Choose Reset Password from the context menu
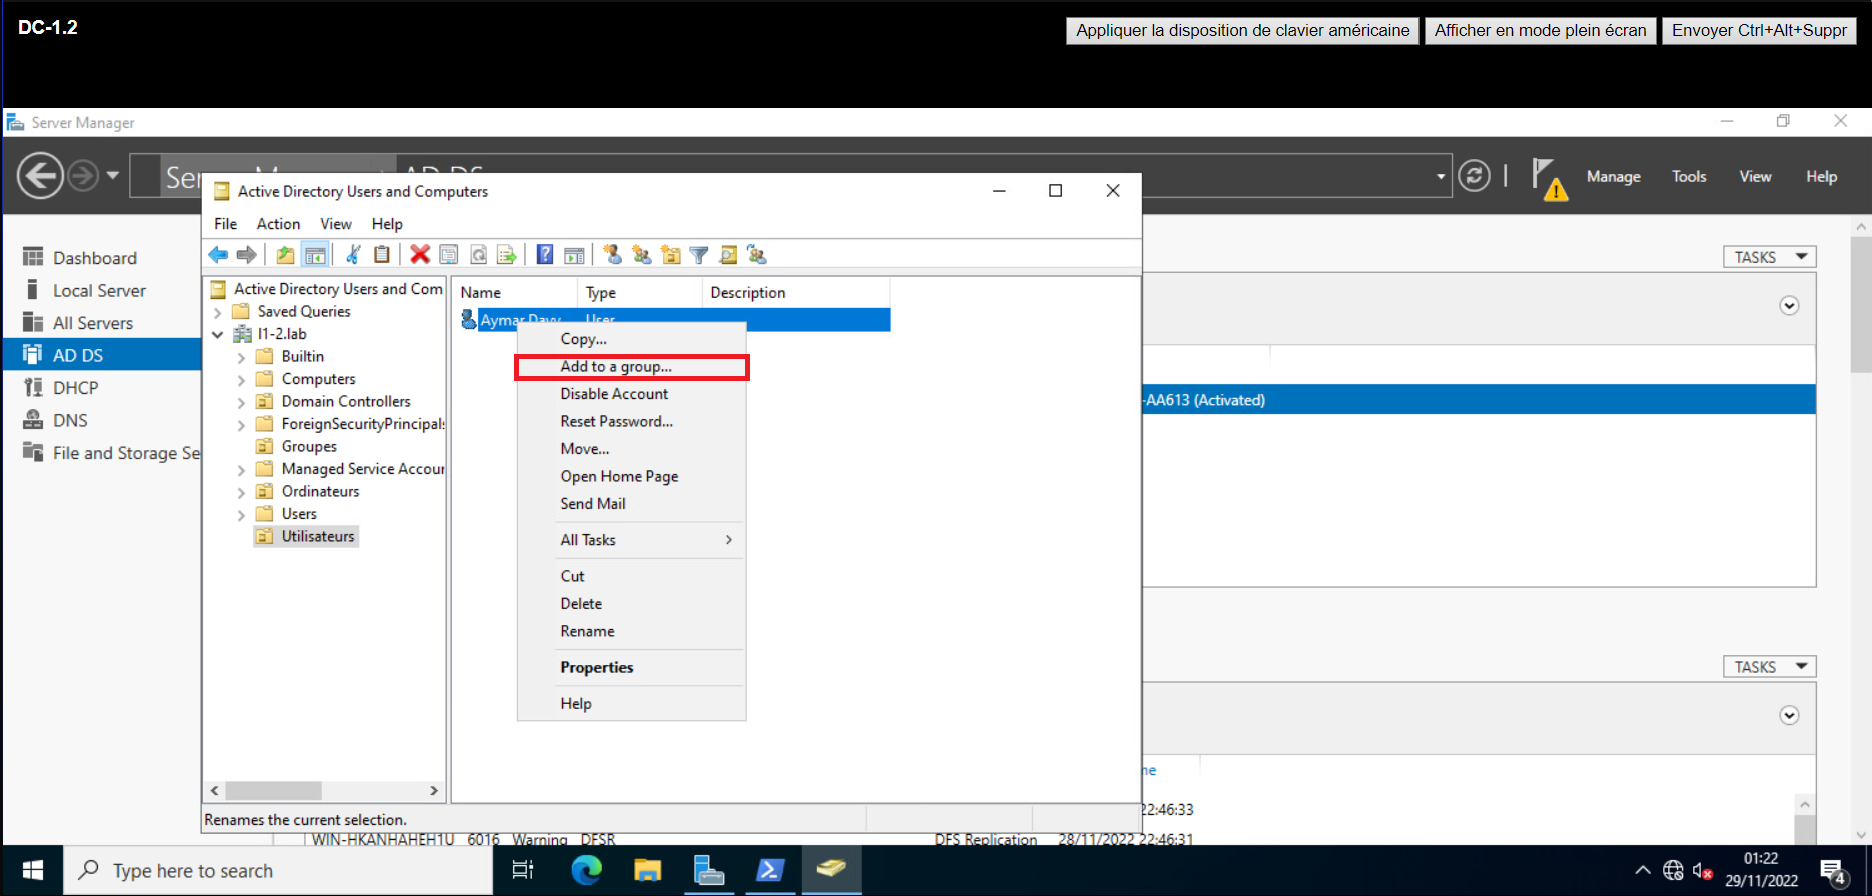Viewport: 1872px width, 896px height. pos(632,421)
